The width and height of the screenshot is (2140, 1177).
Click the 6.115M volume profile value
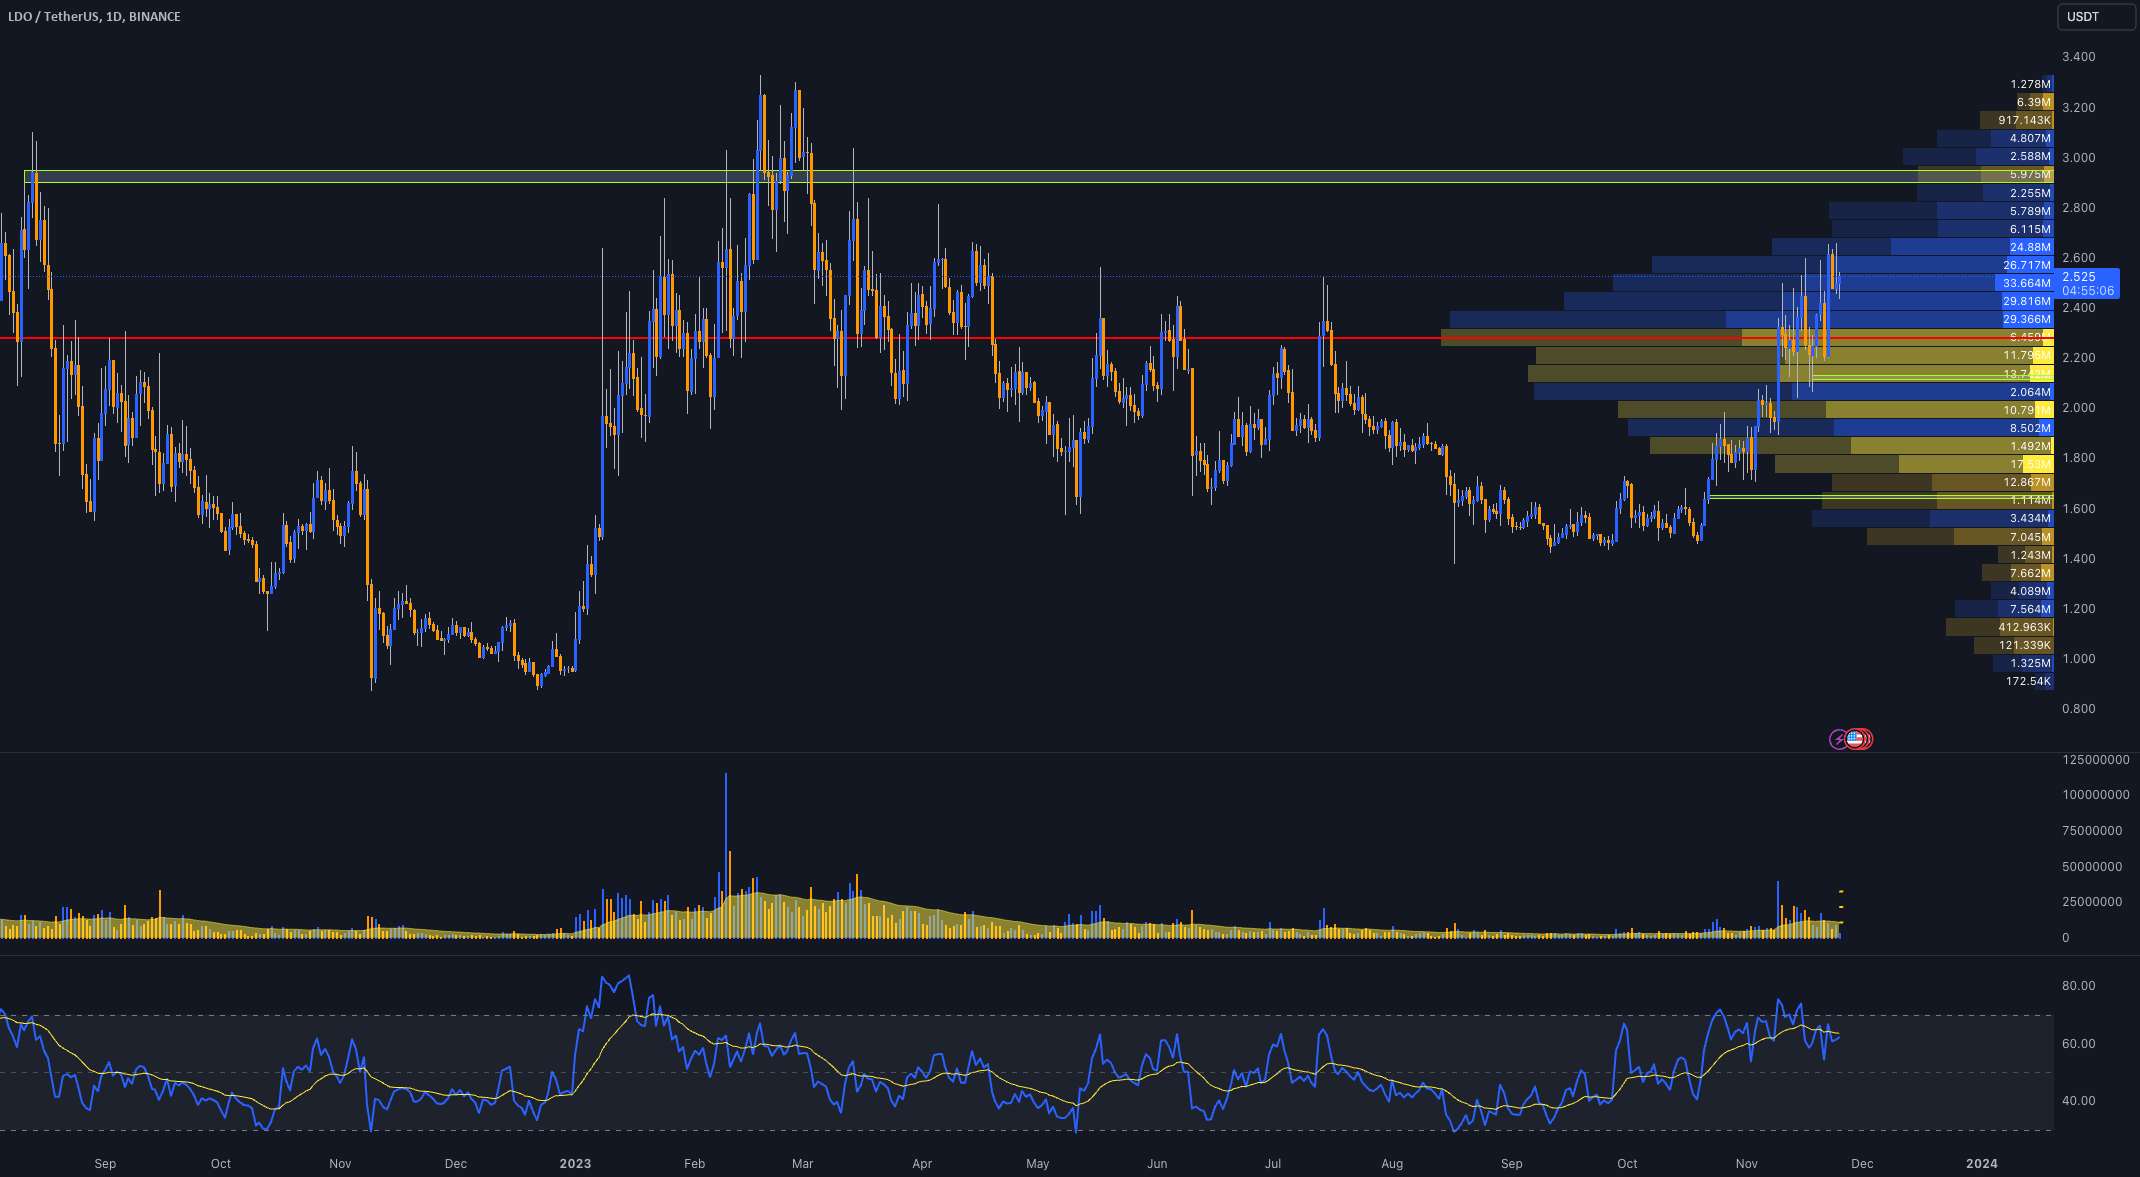(x=2030, y=229)
